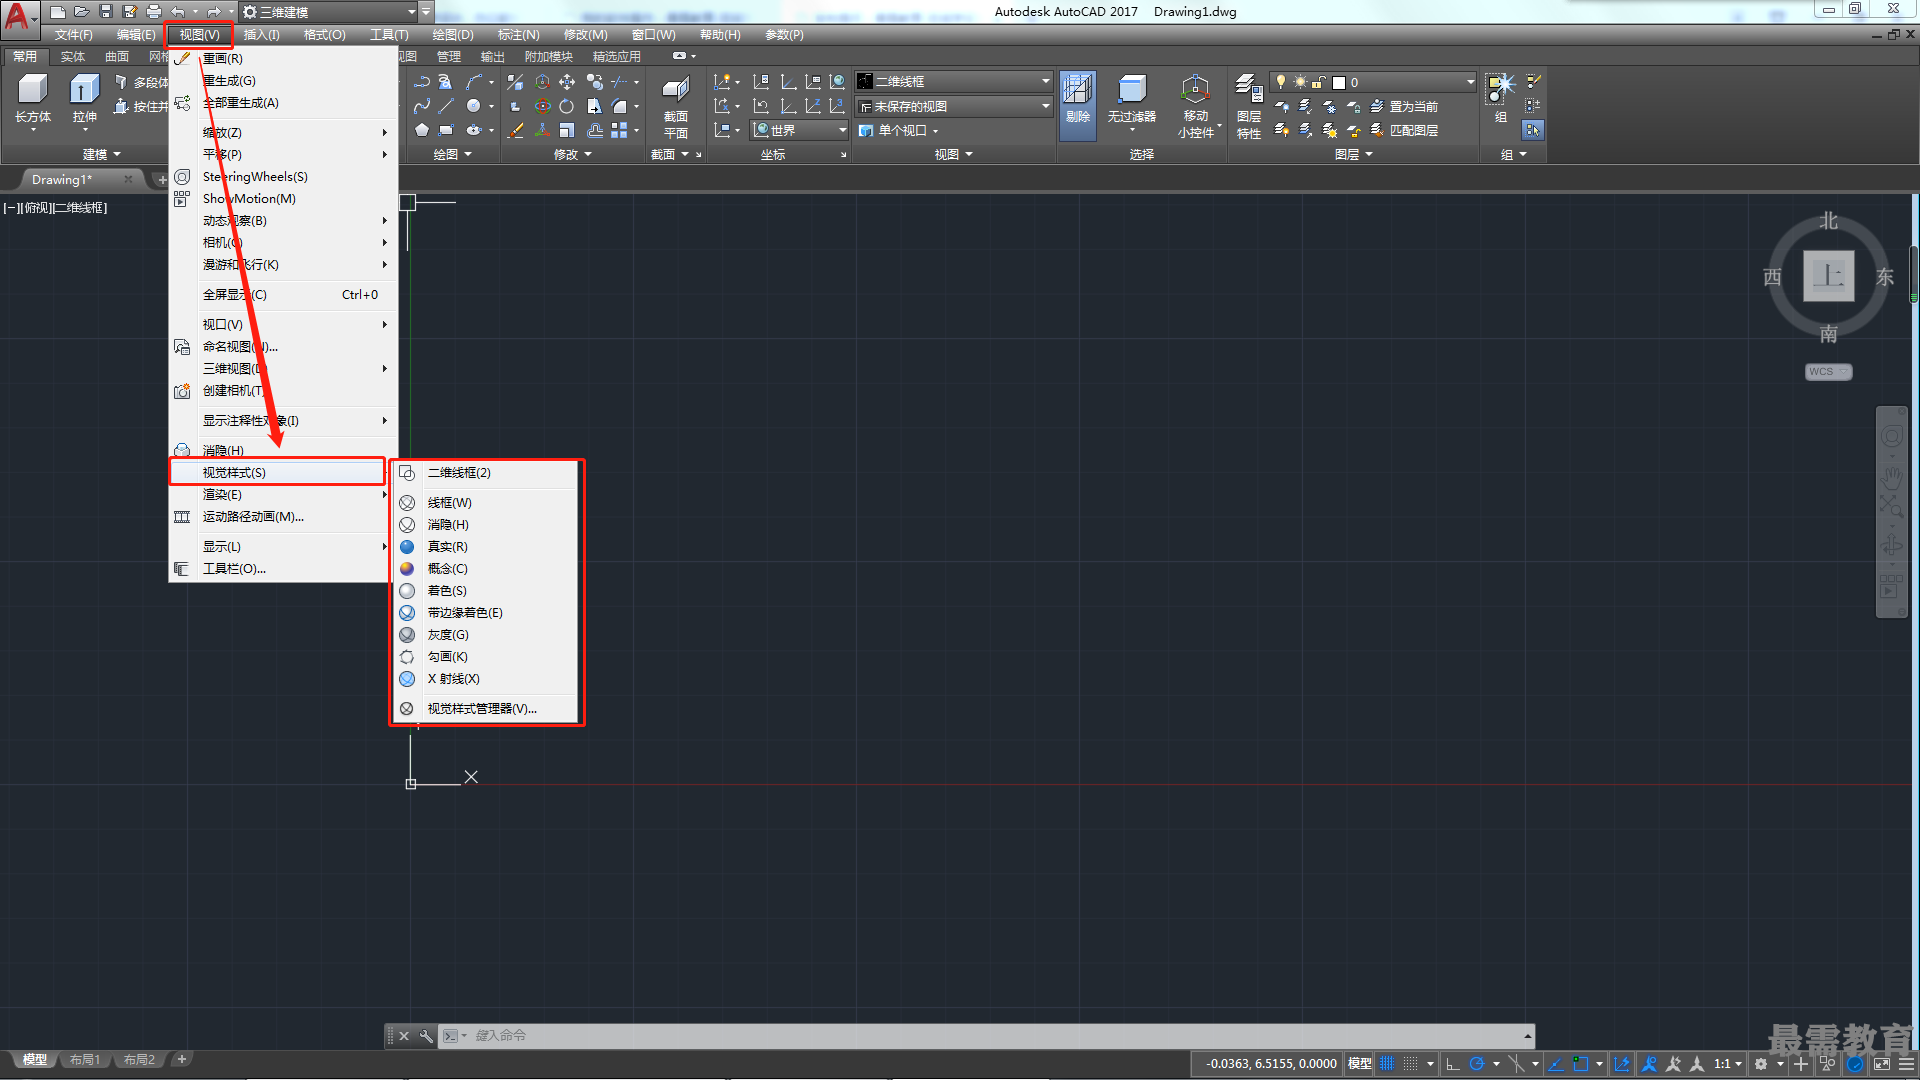The height and width of the screenshot is (1080, 1920).
Task: Open the Insert (插入) menu
Action: pyautogui.click(x=262, y=35)
